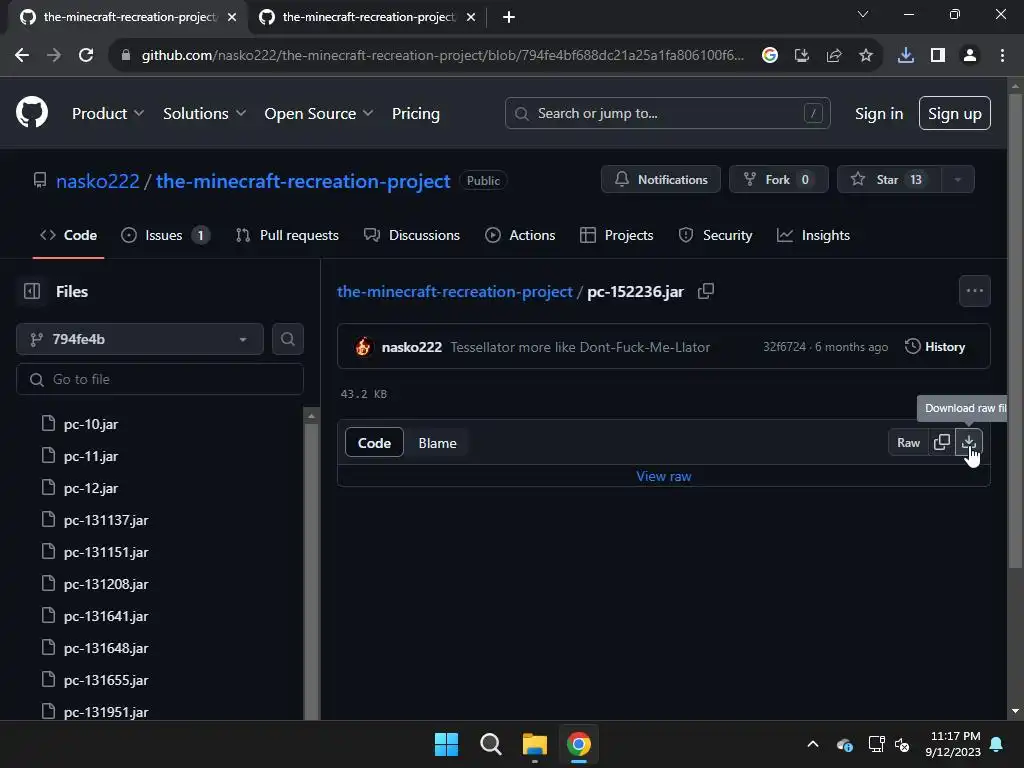The height and width of the screenshot is (768, 1024).
Task: Download the raw file icon button
Action: (969, 443)
